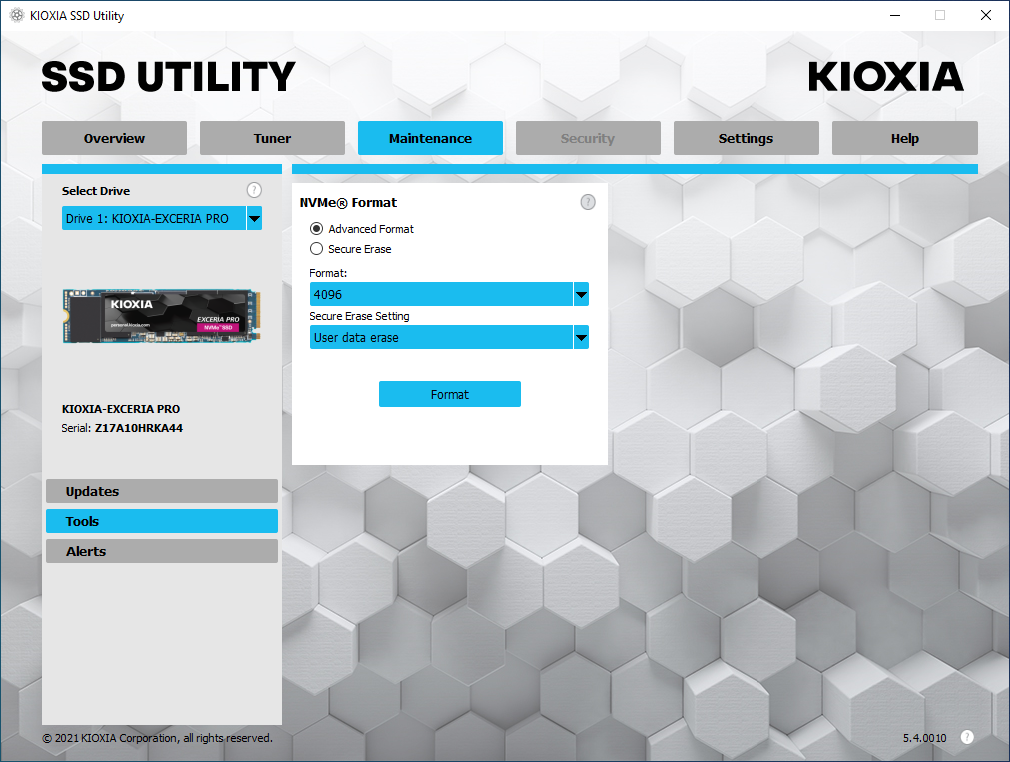Screen dimensions: 1010x762
Task: Click the EXCERIA PRO drive image
Action: point(162,316)
